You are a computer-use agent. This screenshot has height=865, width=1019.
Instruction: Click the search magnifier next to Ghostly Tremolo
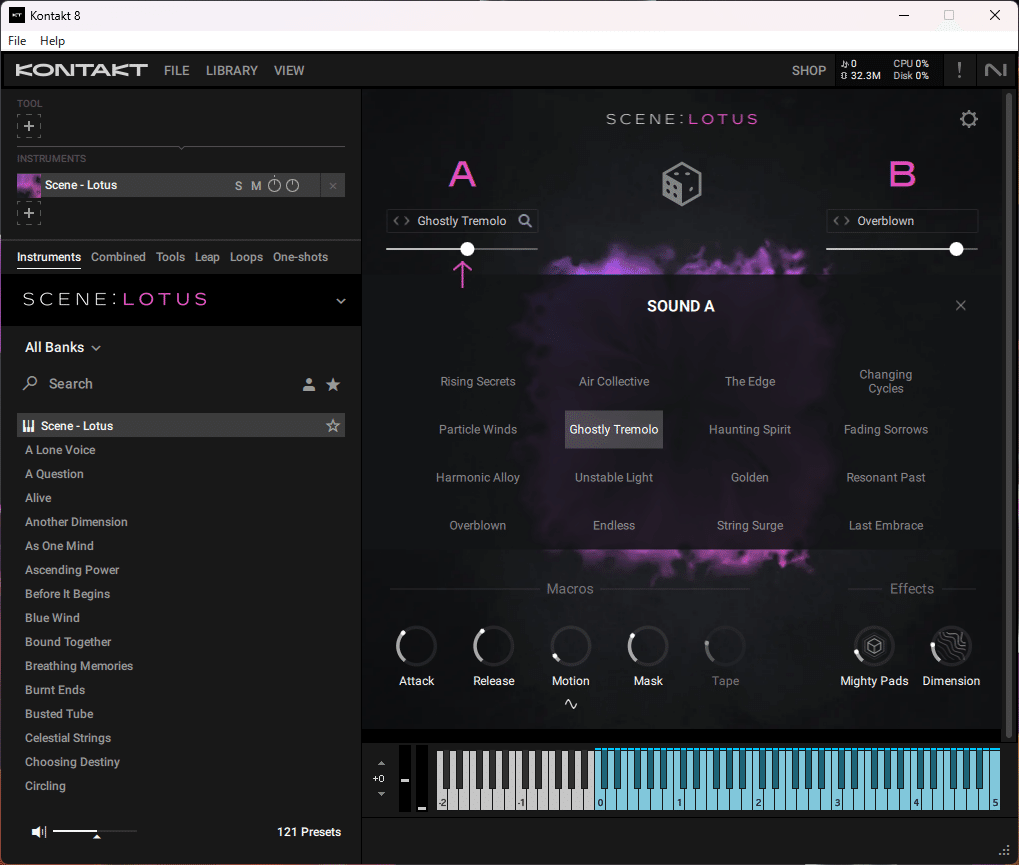[525, 220]
